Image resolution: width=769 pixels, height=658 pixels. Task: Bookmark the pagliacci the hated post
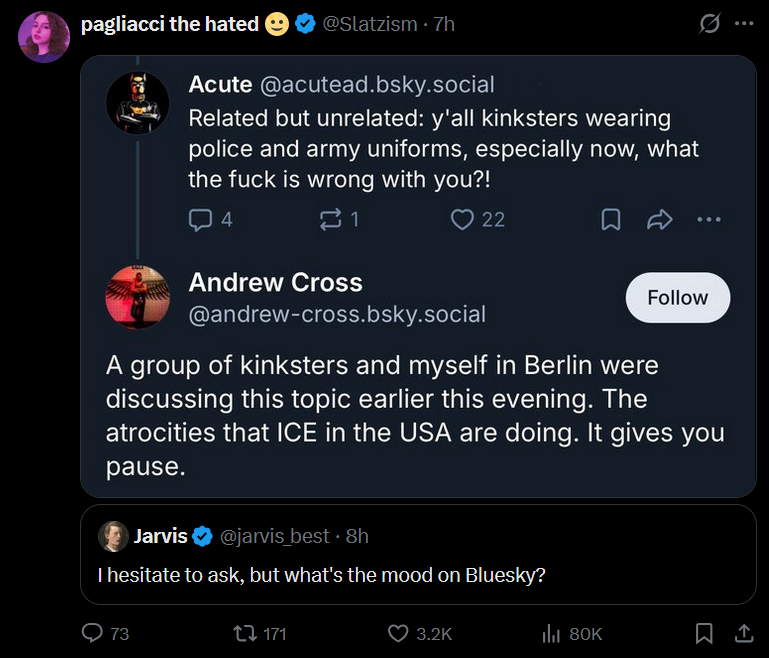click(704, 633)
